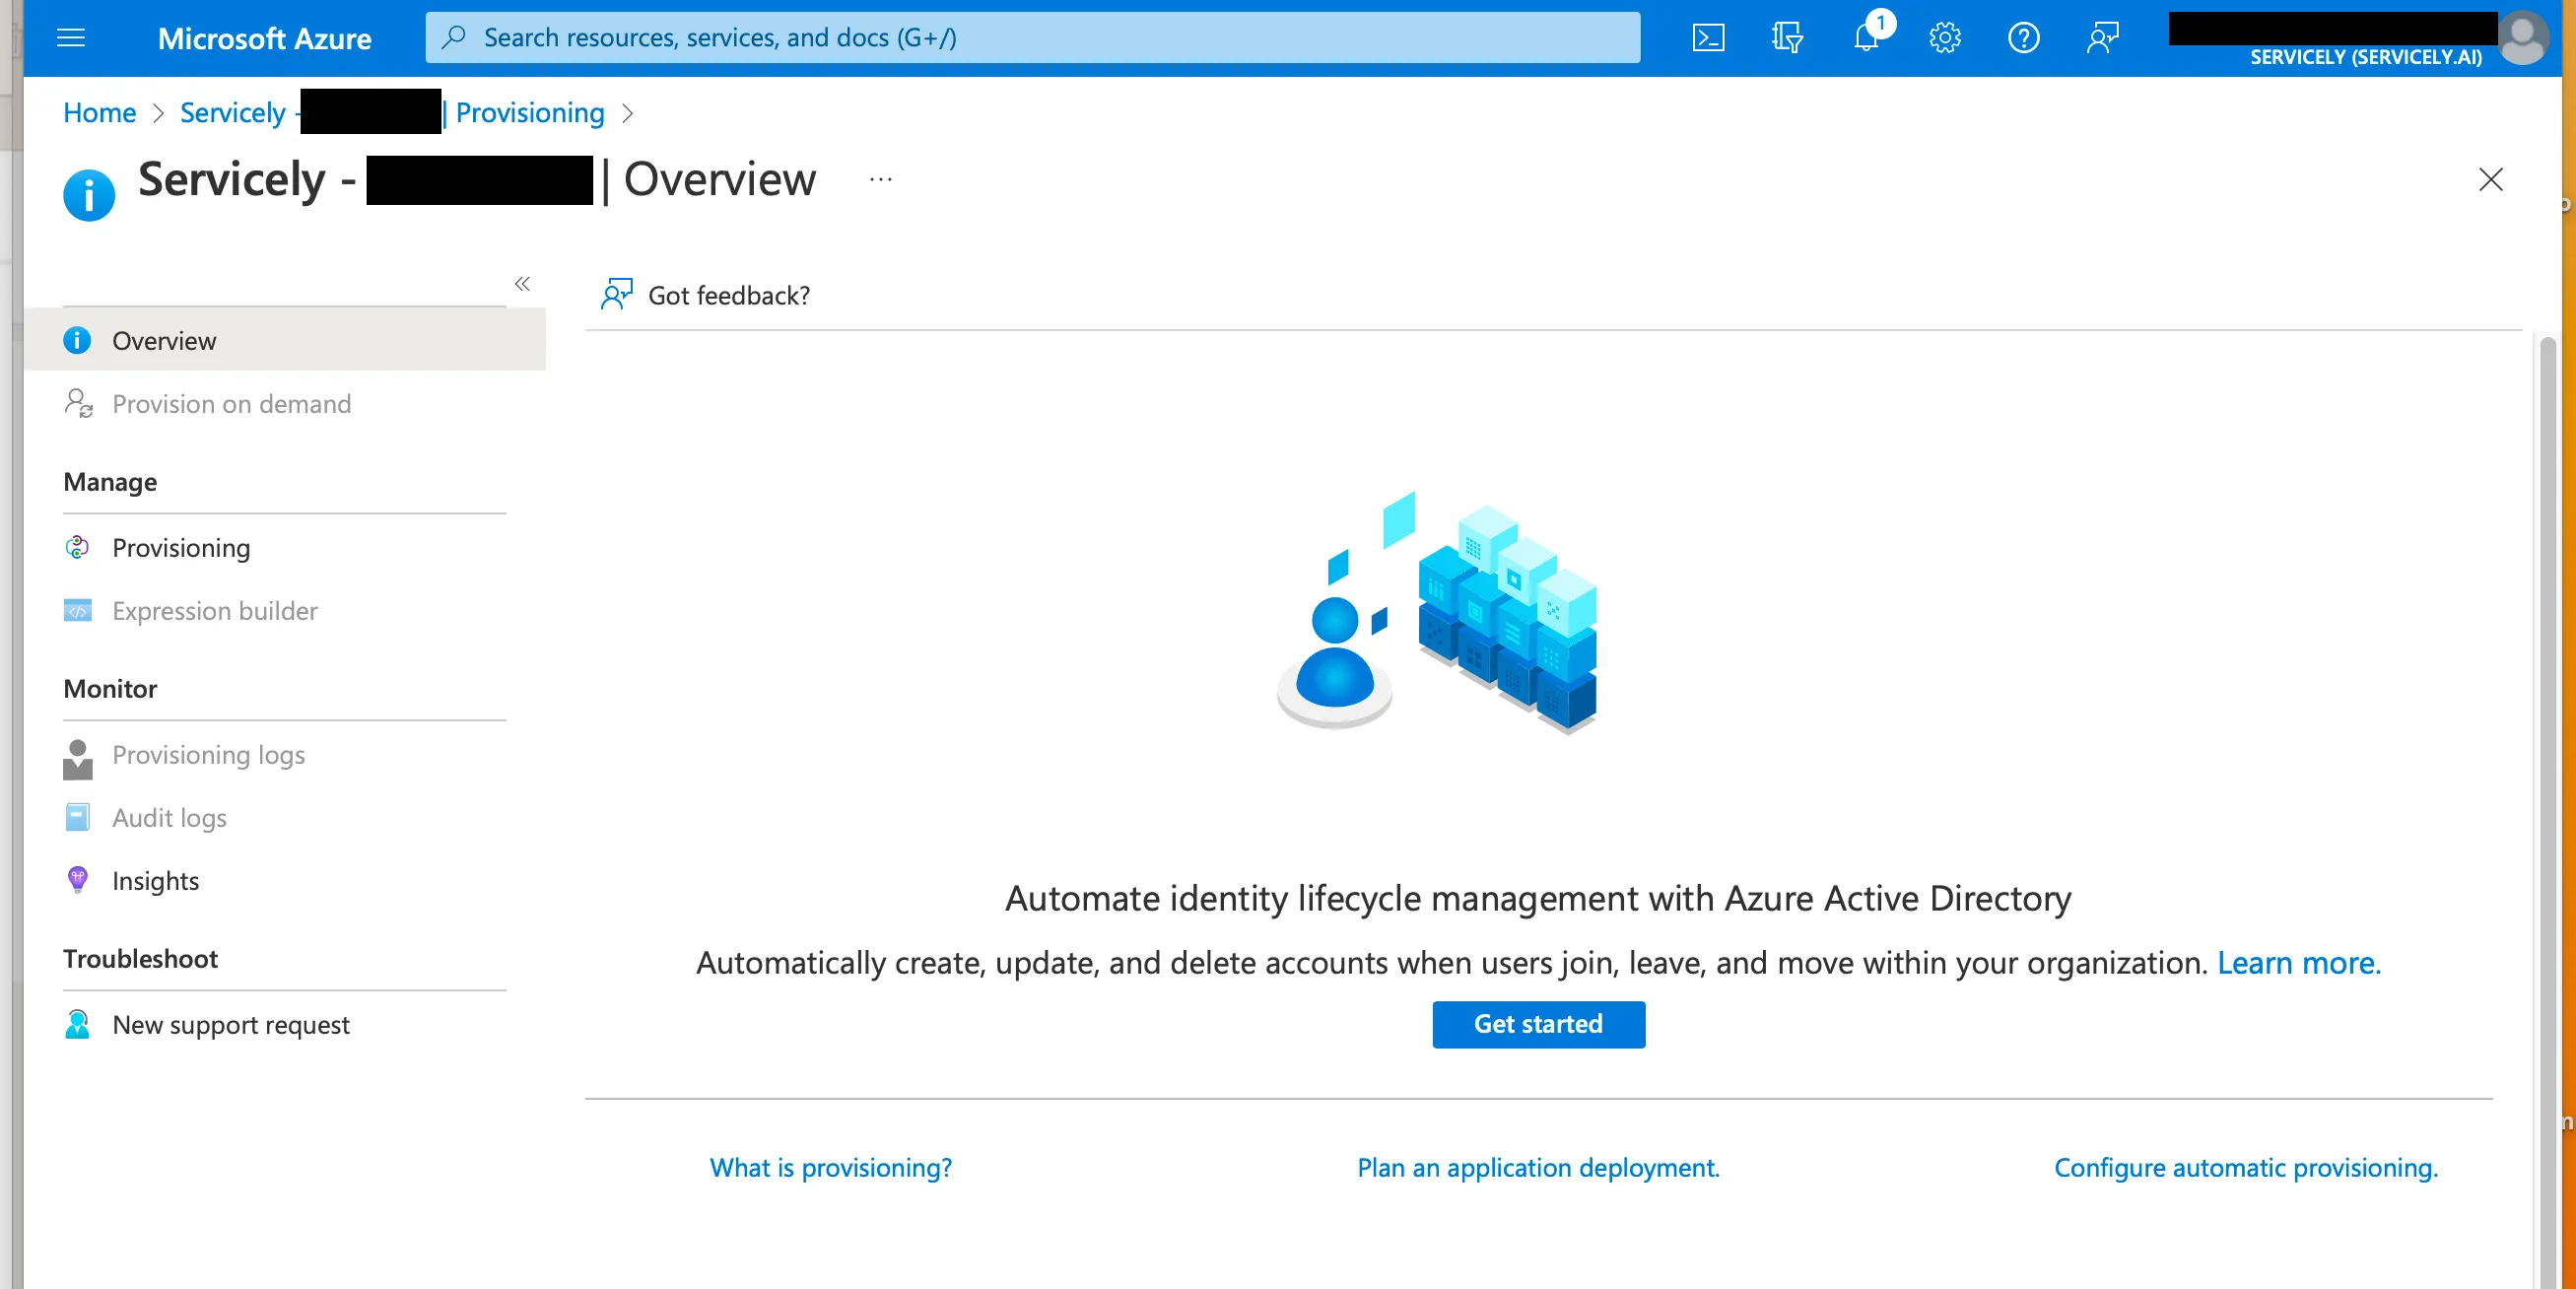Open the Azure portal hamburger menu
Screen dimensions: 2576x1289
[x=71, y=38]
